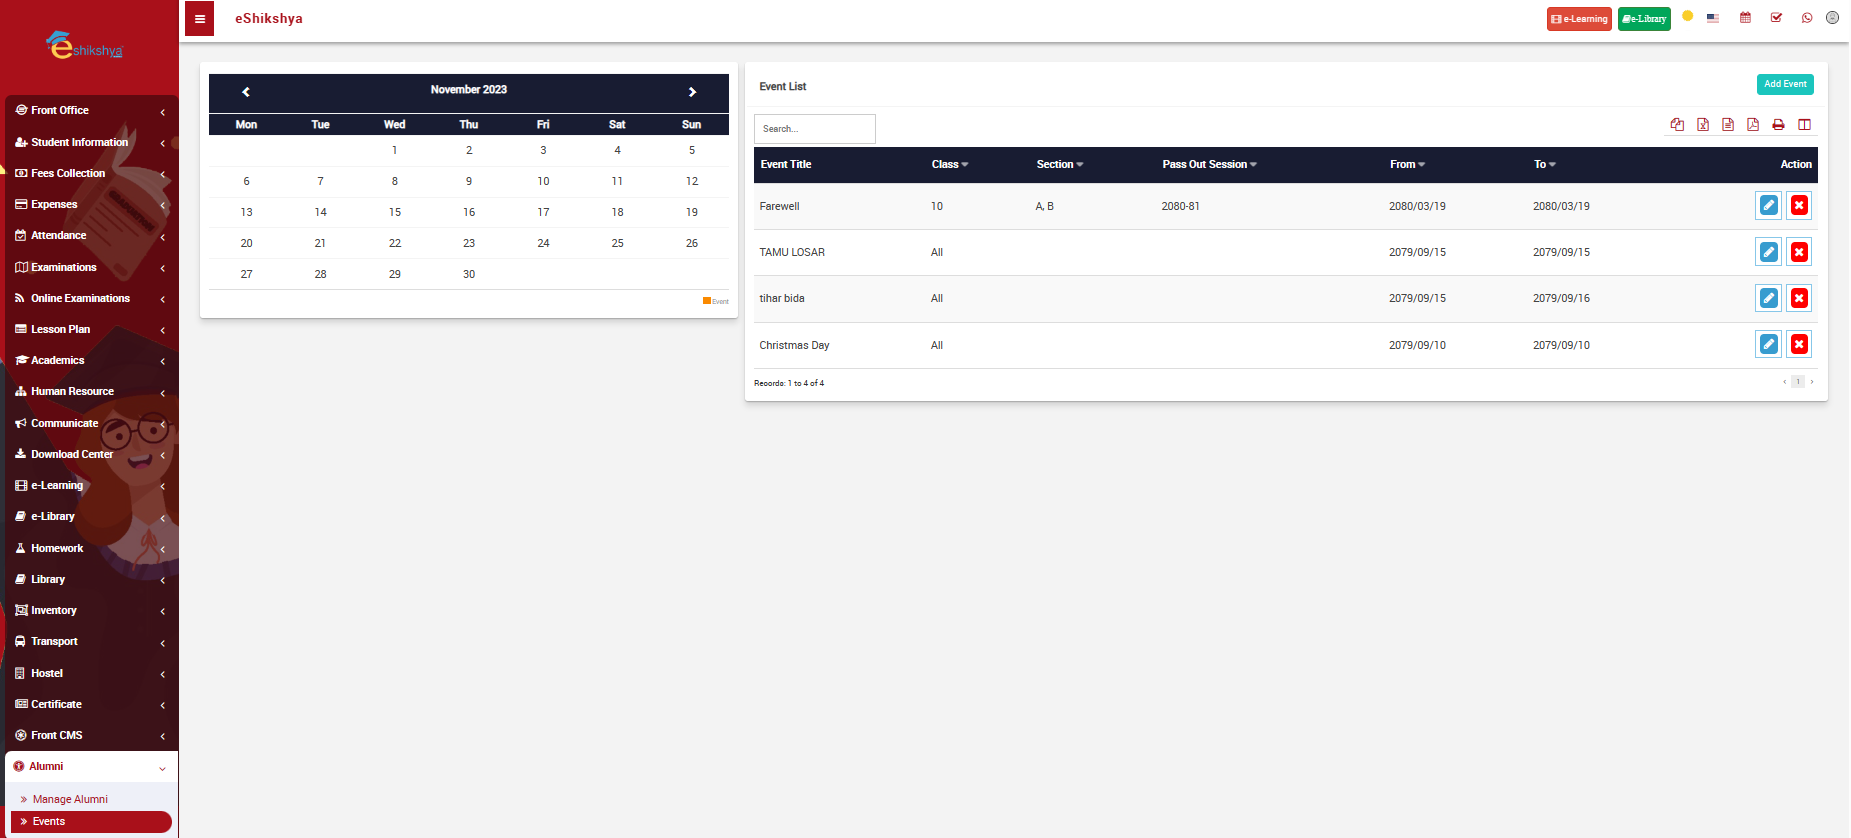Open Manage Alumni submenu item
This screenshot has height=838, width=1851.
(70, 799)
